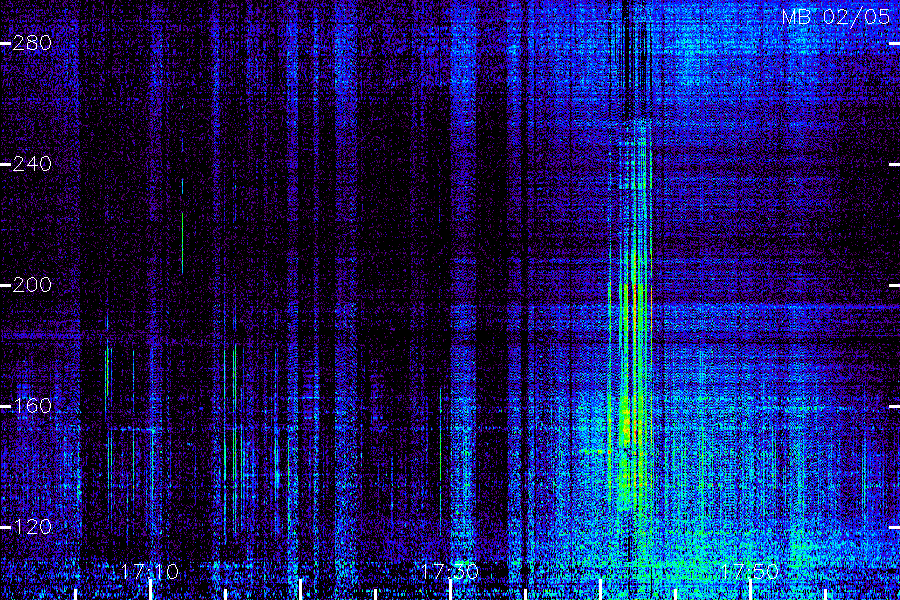Select the MB 02/05 corner label
The image size is (900, 600).
[836, 17]
